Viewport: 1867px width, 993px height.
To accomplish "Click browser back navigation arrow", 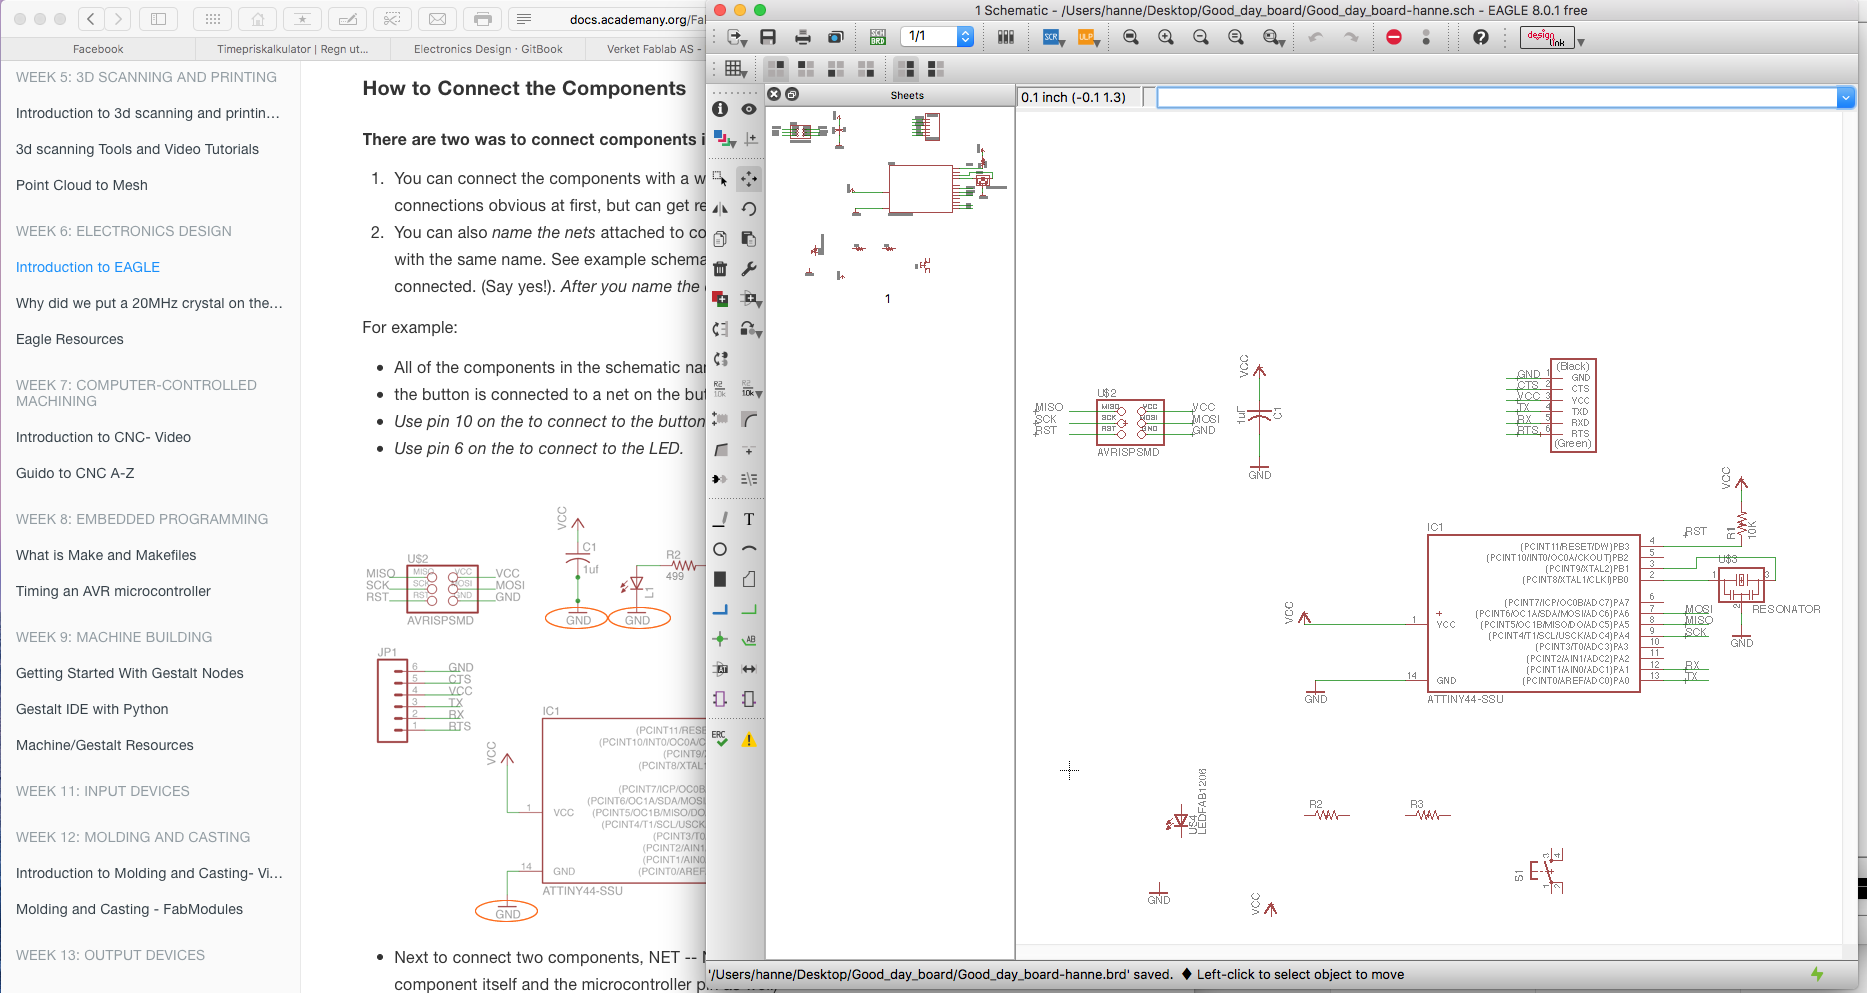I will click(x=91, y=19).
